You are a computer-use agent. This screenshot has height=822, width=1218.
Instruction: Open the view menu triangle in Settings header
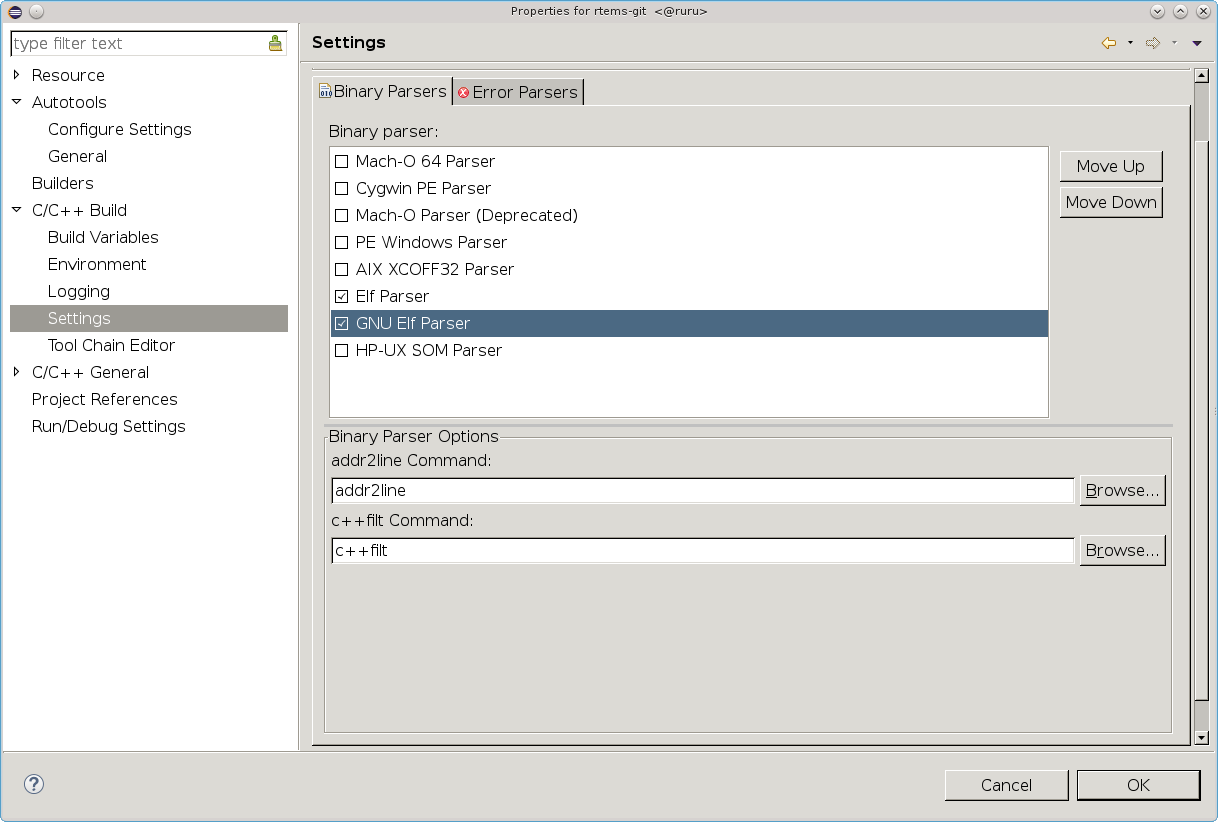(1197, 43)
